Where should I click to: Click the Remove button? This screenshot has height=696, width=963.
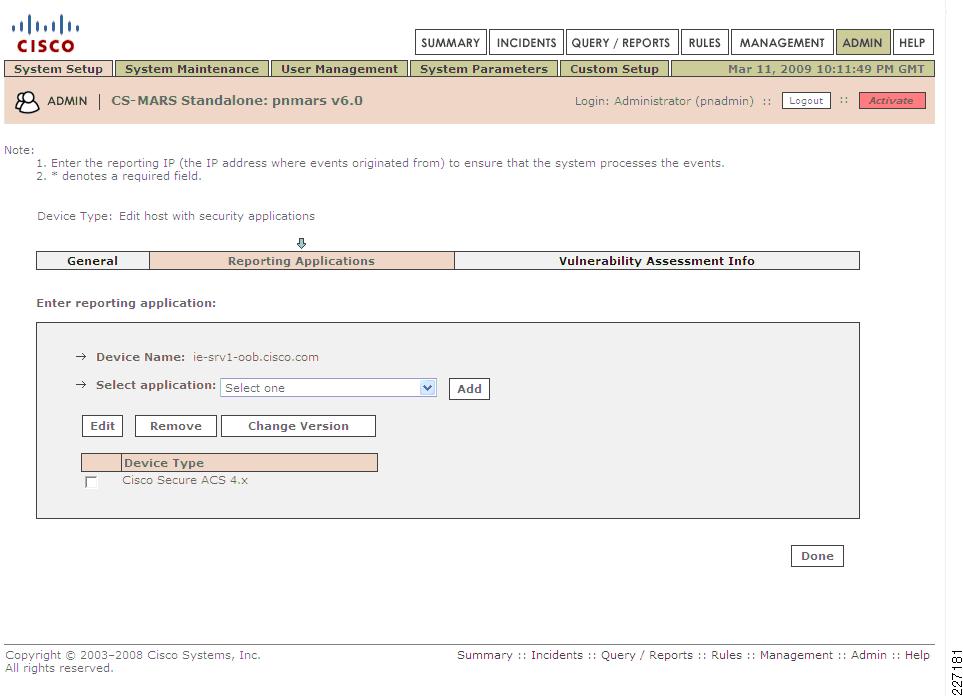tap(176, 426)
